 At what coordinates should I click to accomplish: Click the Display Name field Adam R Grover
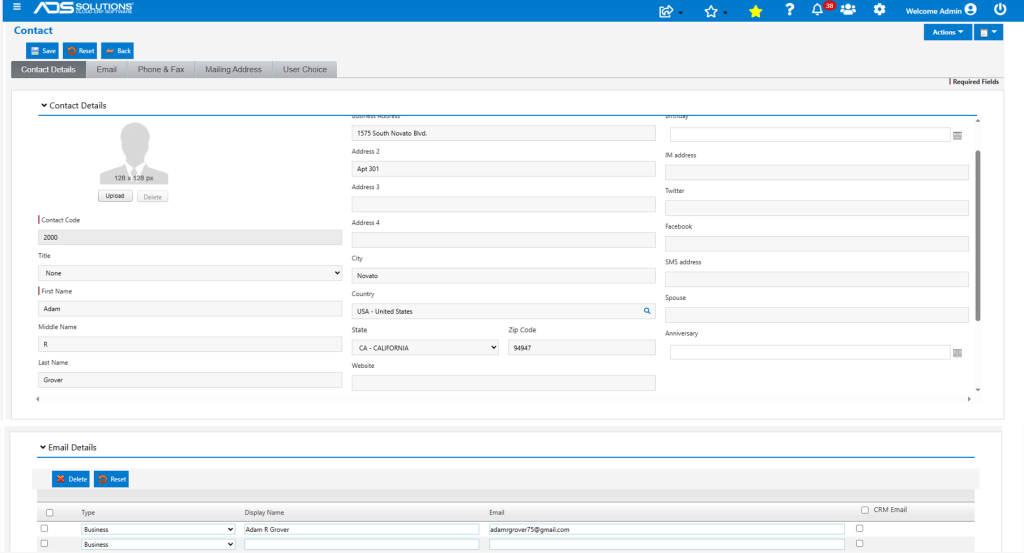362,529
